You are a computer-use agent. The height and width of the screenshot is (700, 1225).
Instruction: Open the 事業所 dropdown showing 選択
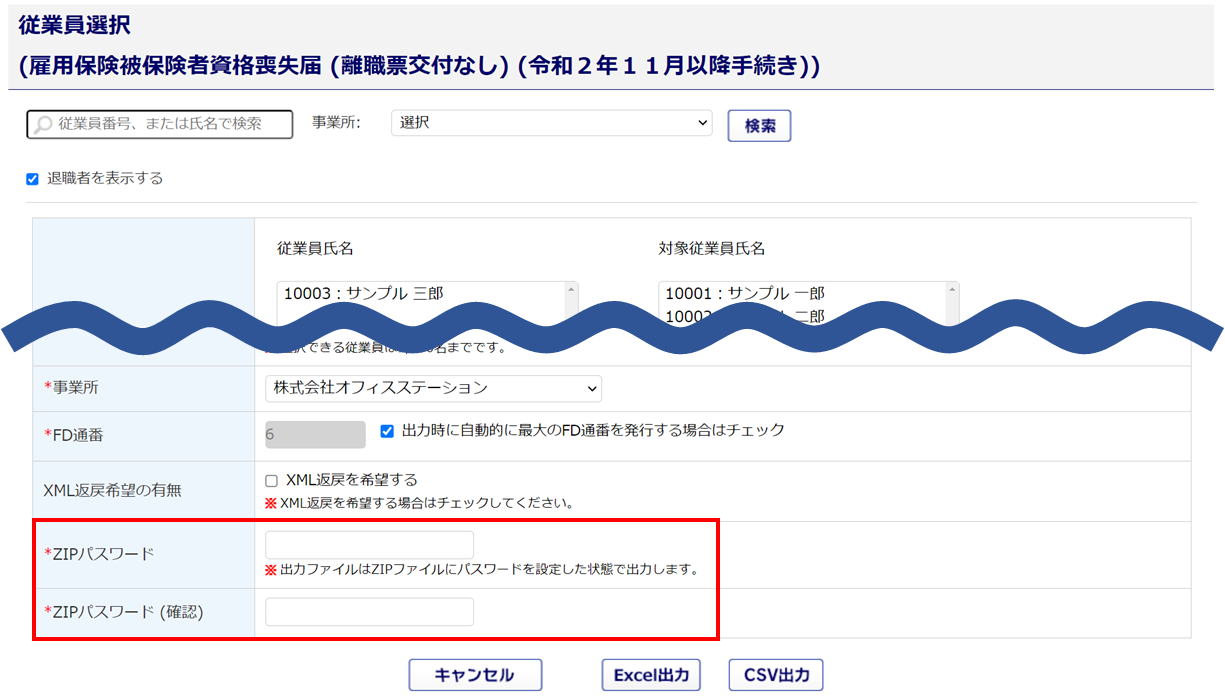pyautogui.click(x=552, y=123)
